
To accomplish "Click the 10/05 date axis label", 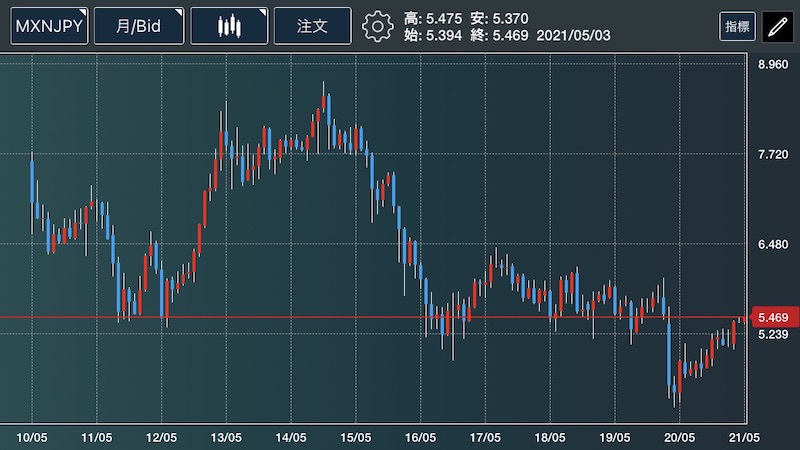I will [x=32, y=438].
